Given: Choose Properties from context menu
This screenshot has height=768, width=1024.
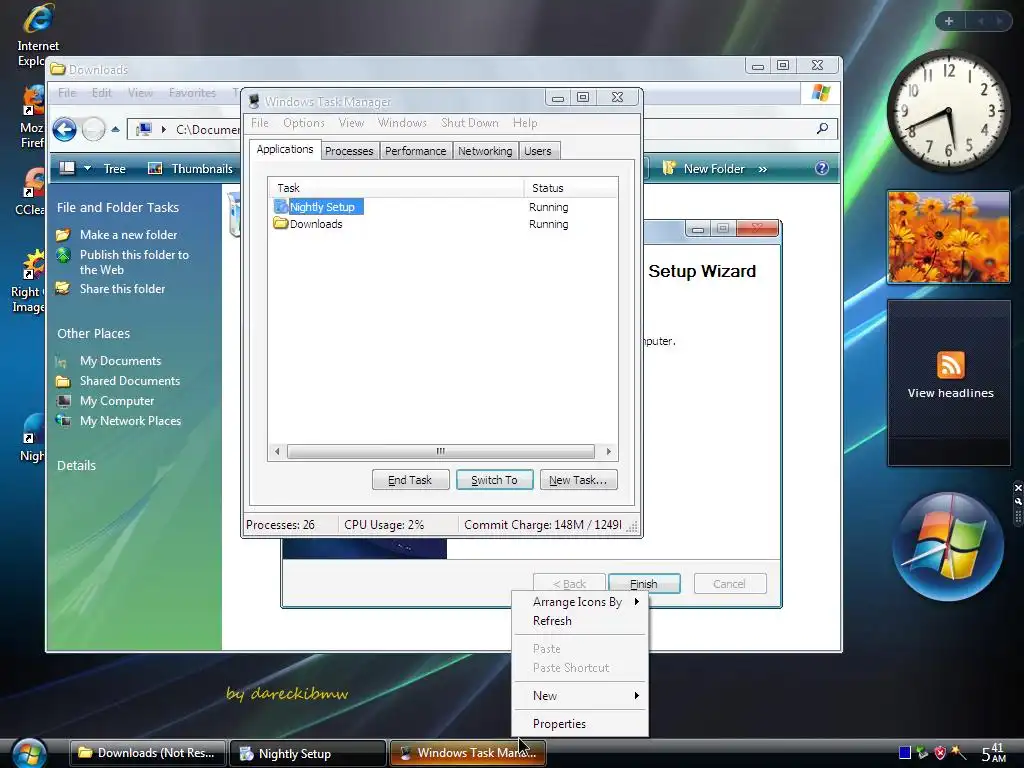Looking at the screenshot, I should click(x=581, y=724).
